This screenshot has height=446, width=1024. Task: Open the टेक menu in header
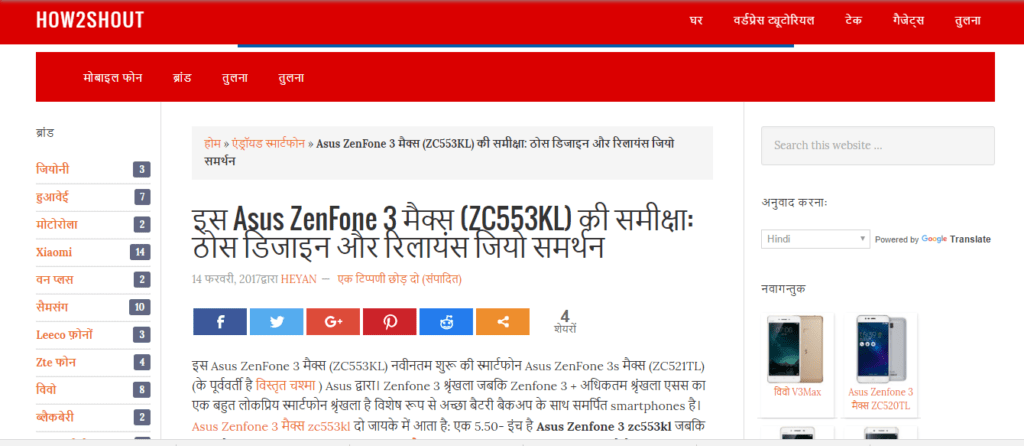point(853,20)
